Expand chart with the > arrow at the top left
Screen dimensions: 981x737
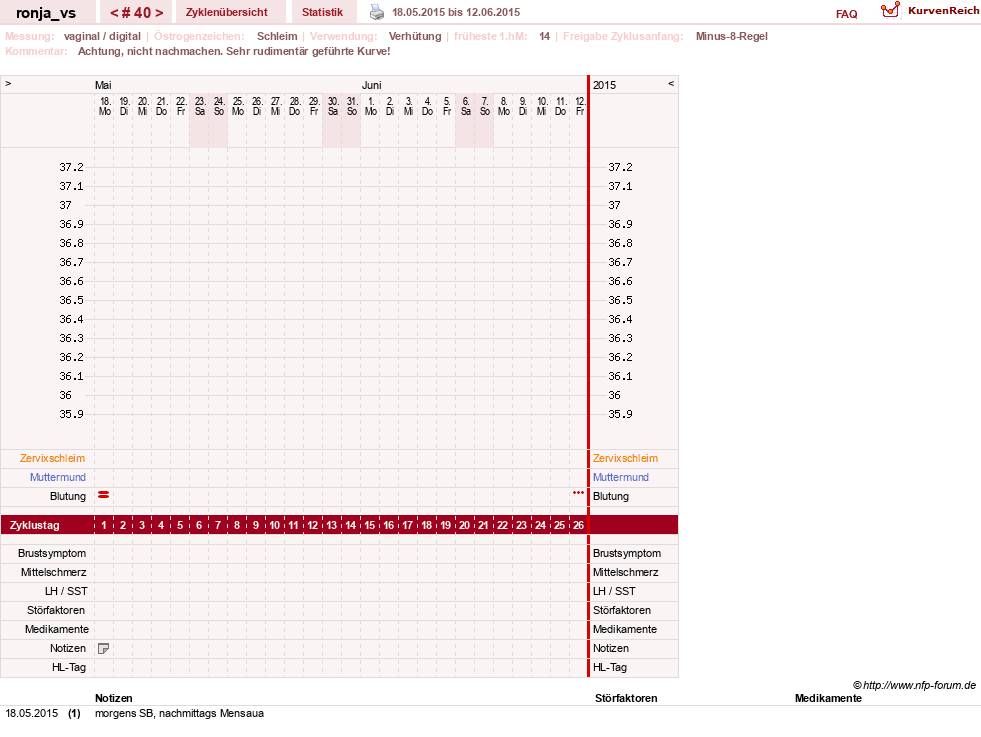[x=8, y=83]
